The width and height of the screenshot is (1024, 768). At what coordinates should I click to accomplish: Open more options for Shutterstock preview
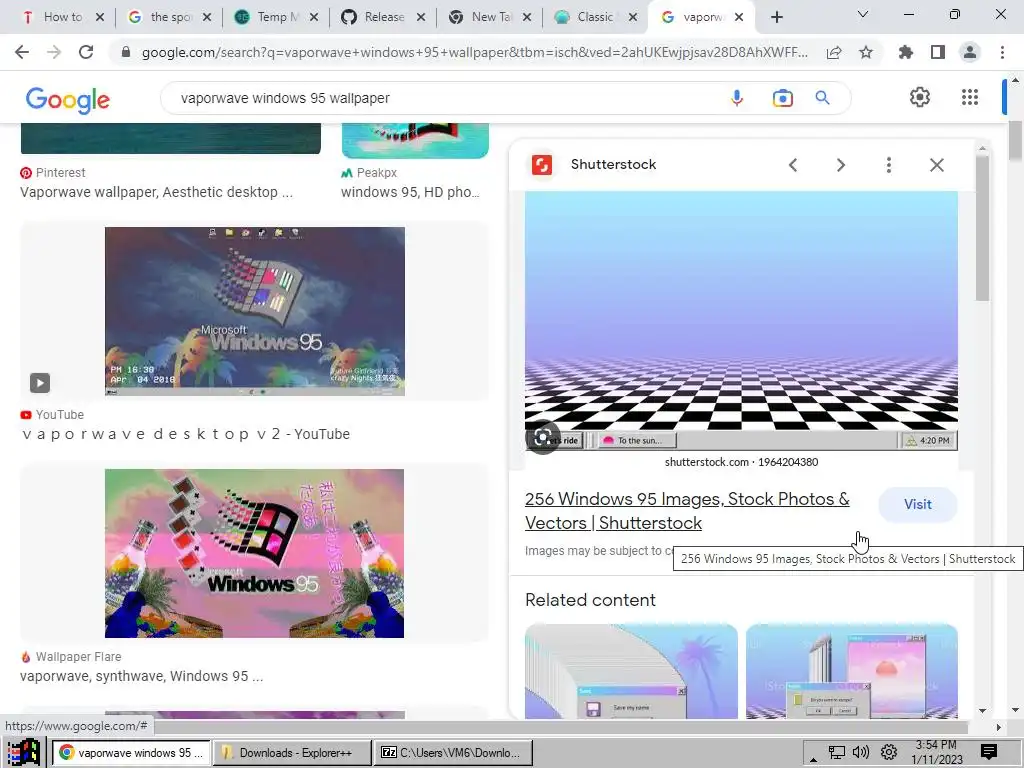click(889, 165)
